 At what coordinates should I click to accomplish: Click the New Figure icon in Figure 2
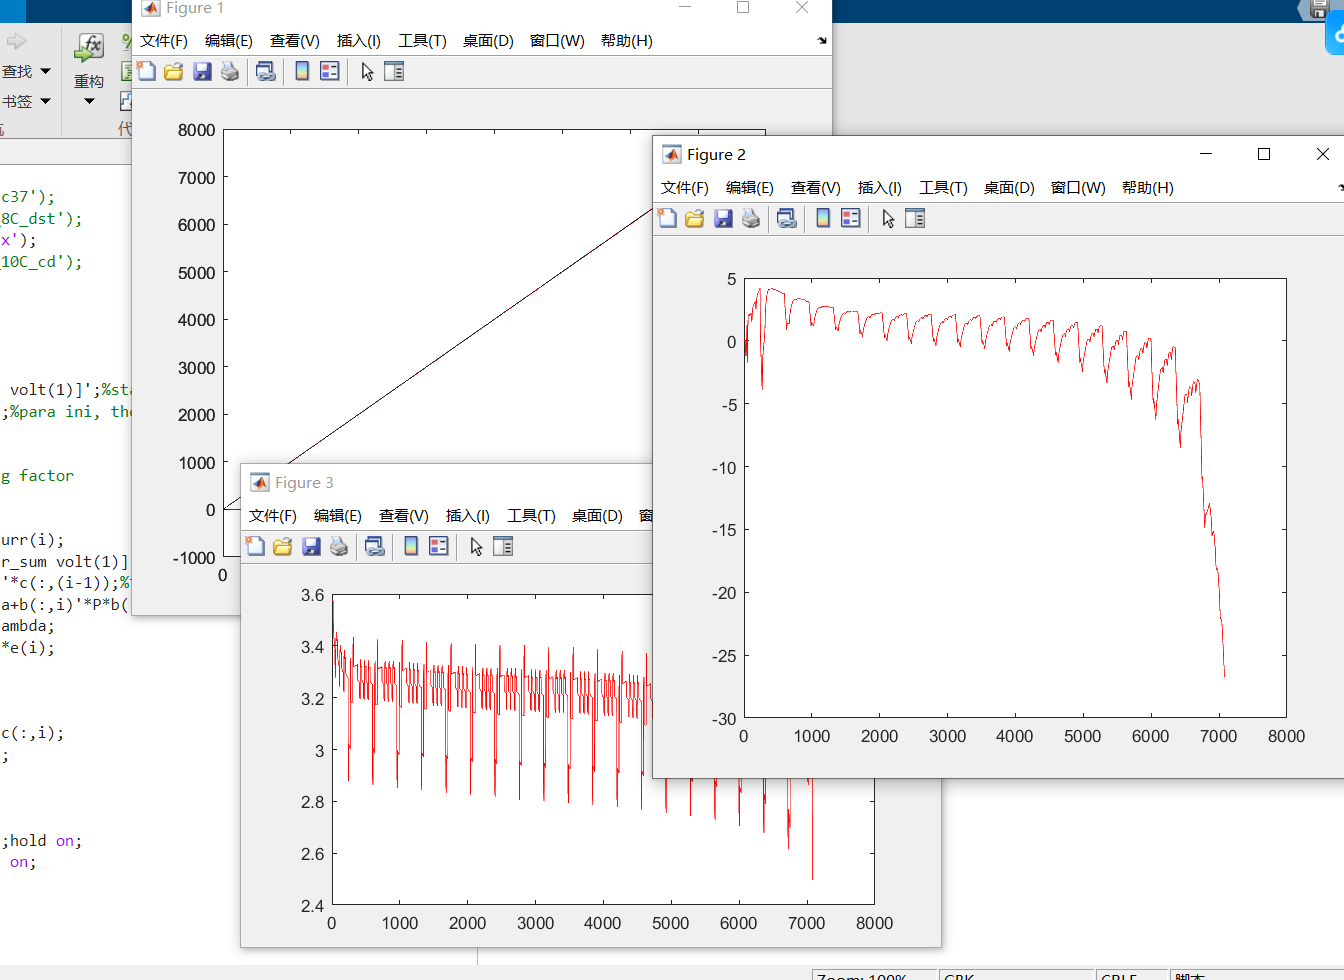pos(667,218)
